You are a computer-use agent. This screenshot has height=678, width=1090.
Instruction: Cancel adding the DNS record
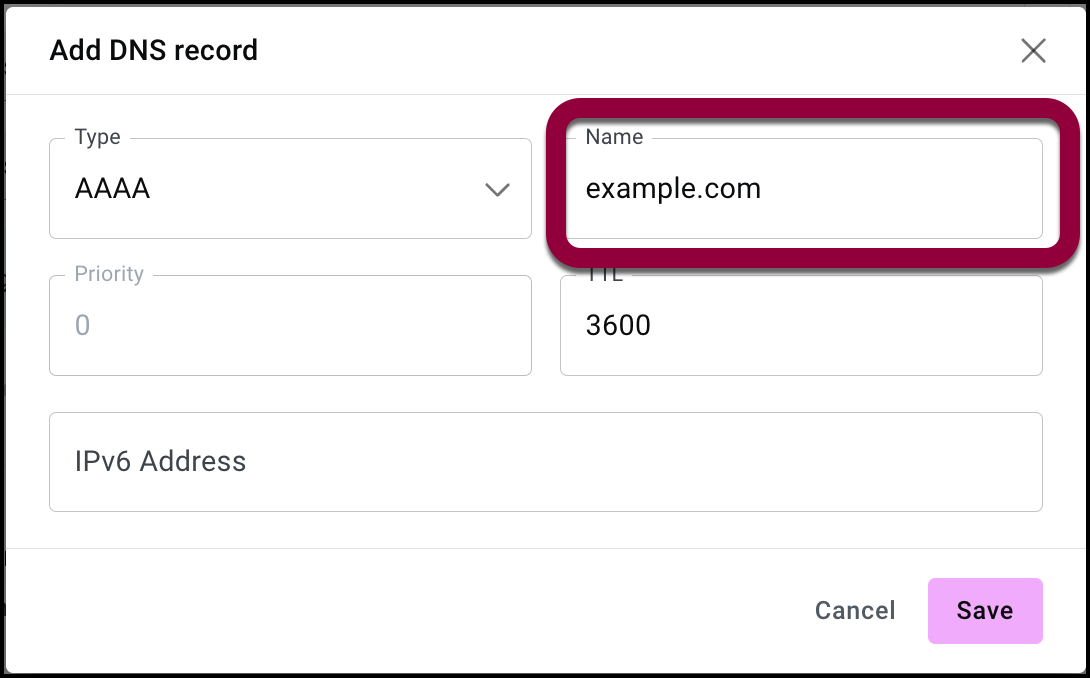point(855,611)
